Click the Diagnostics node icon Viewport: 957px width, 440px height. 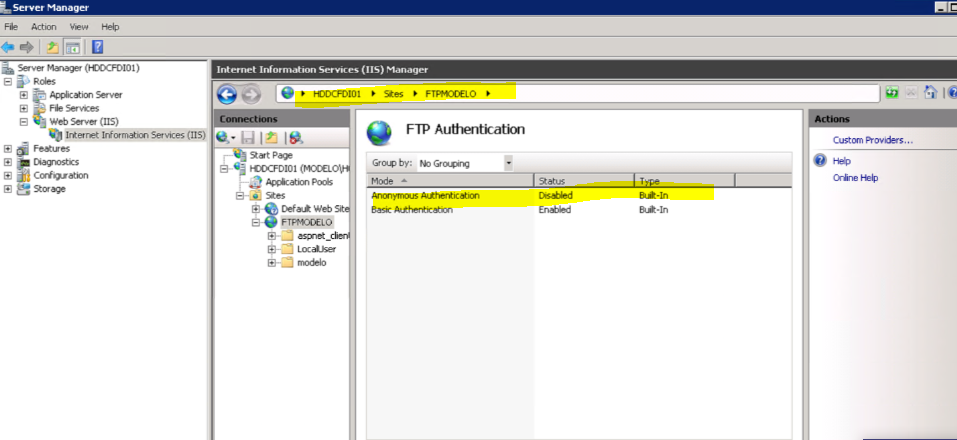23,162
